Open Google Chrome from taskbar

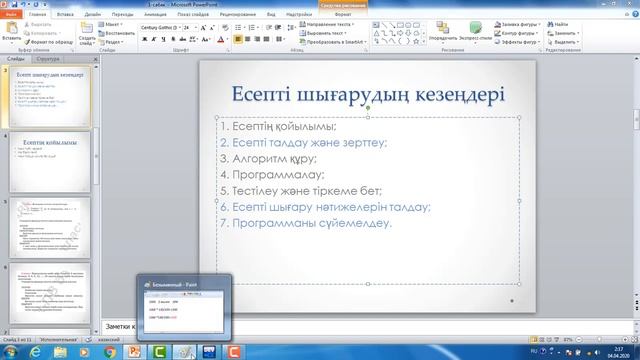[109, 352]
